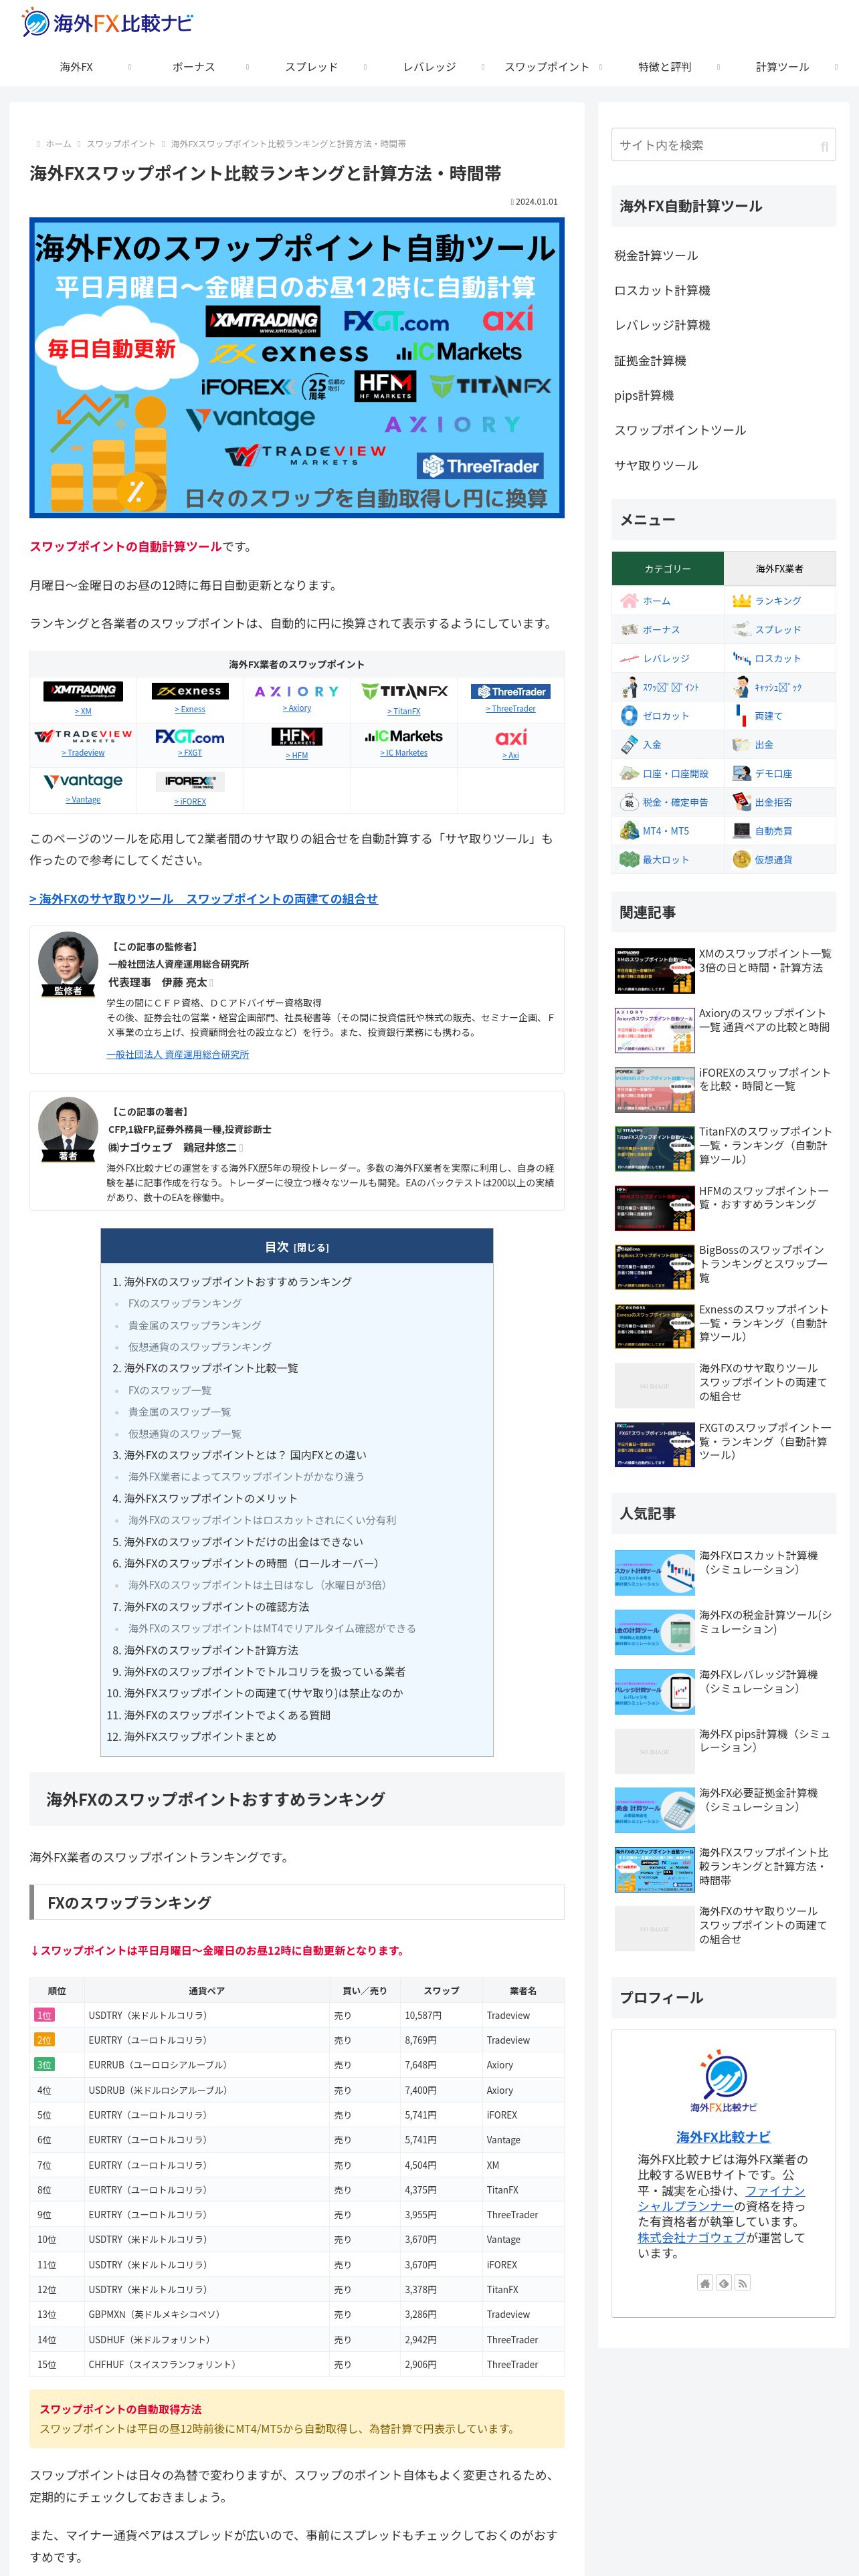Image resolution: width=859 pixels, height=2576 pixels.
Task: Open the 口座・口座開設 icon
Action: [x=629, y=774]
